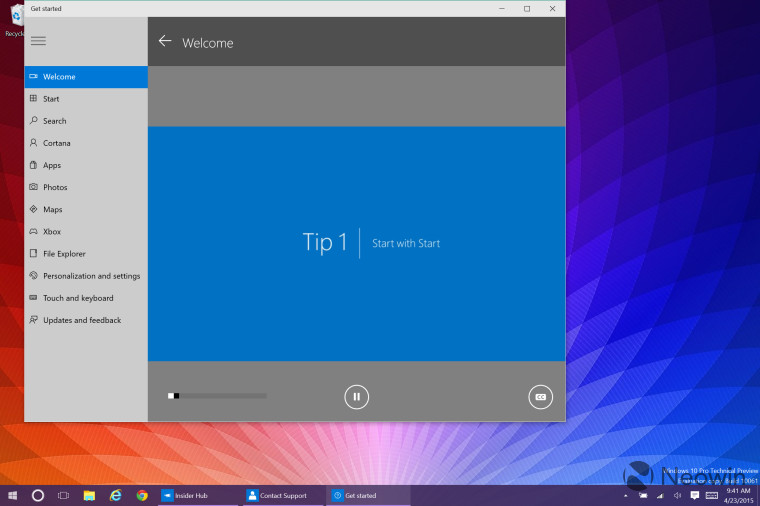Open Task View on taskbar
This screenshot has width=760, height=506.
coord(63,495)
